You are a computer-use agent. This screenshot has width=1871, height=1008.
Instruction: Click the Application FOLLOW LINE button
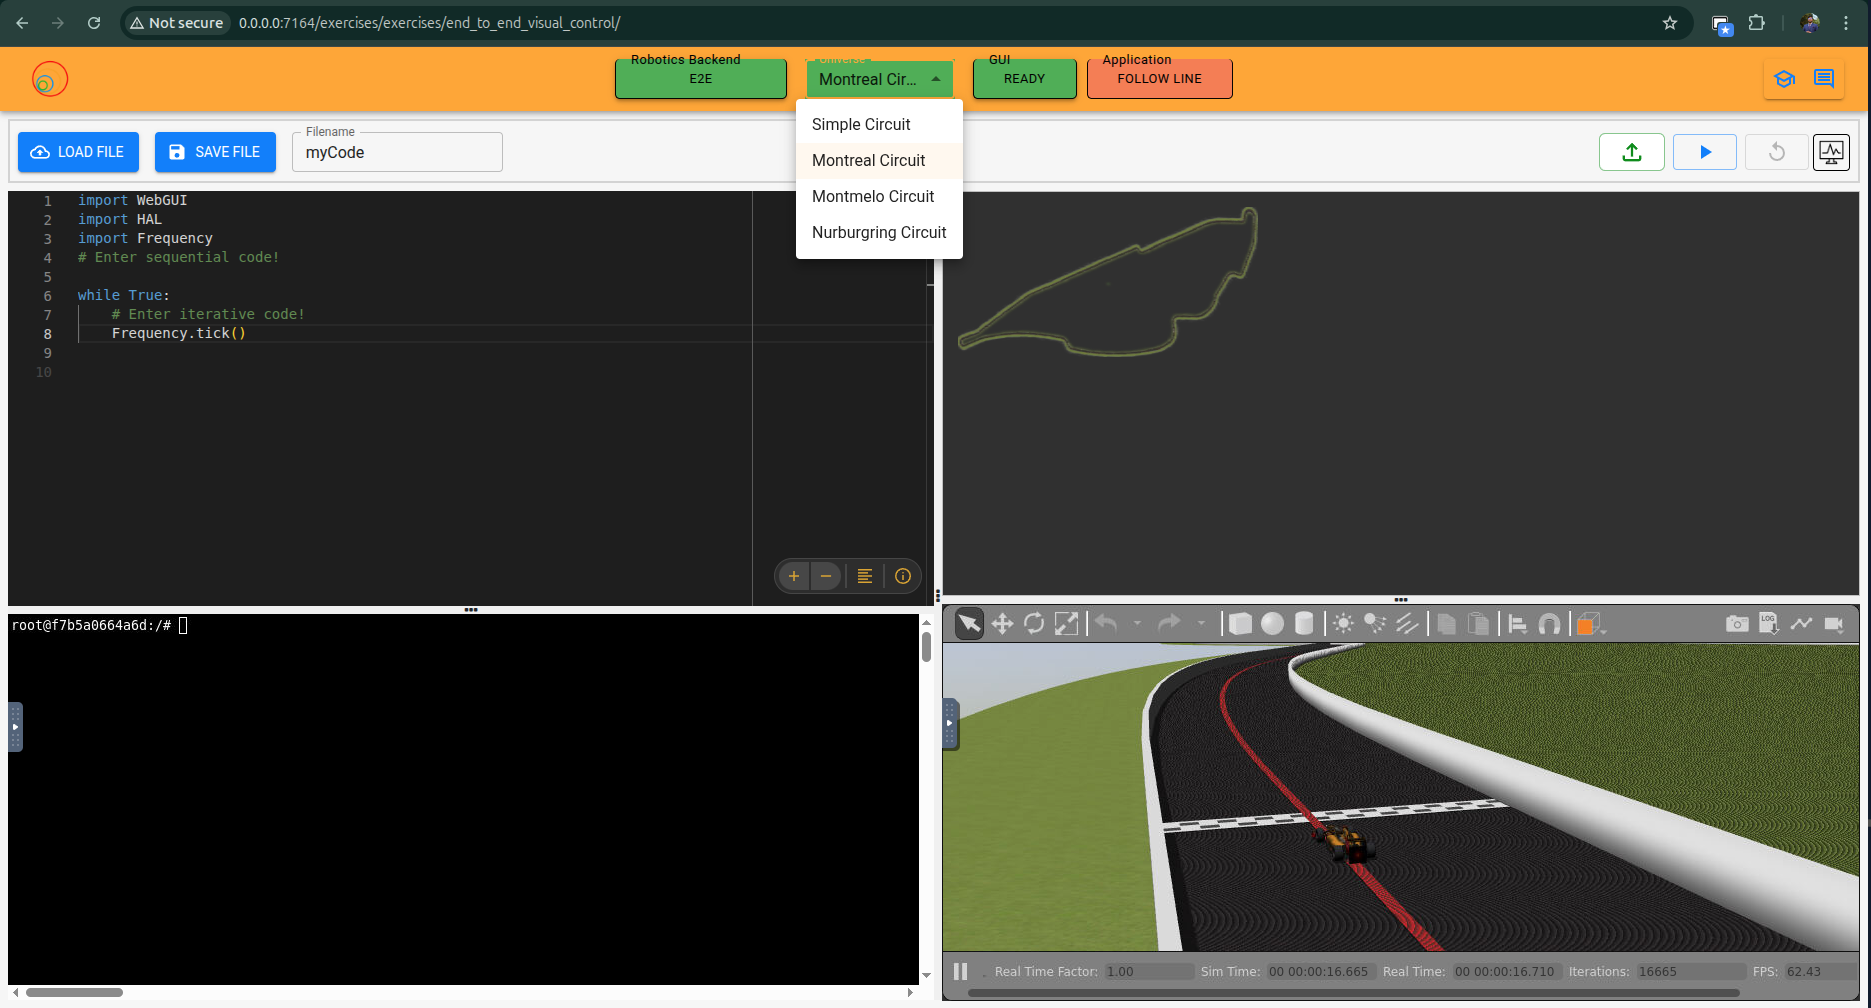click(x=1159, y=79)
